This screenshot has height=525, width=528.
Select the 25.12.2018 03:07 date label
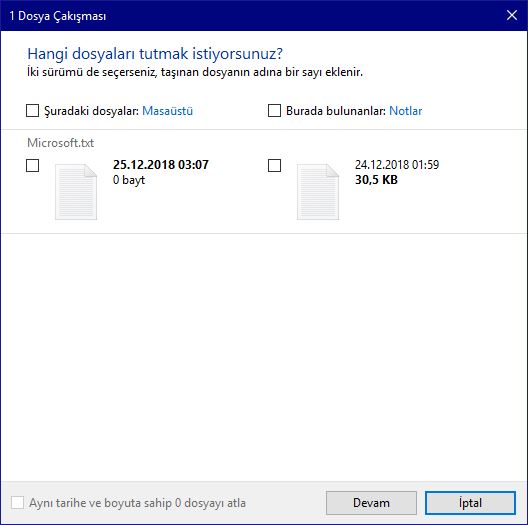pyautogui.click(x=161, y=165)
